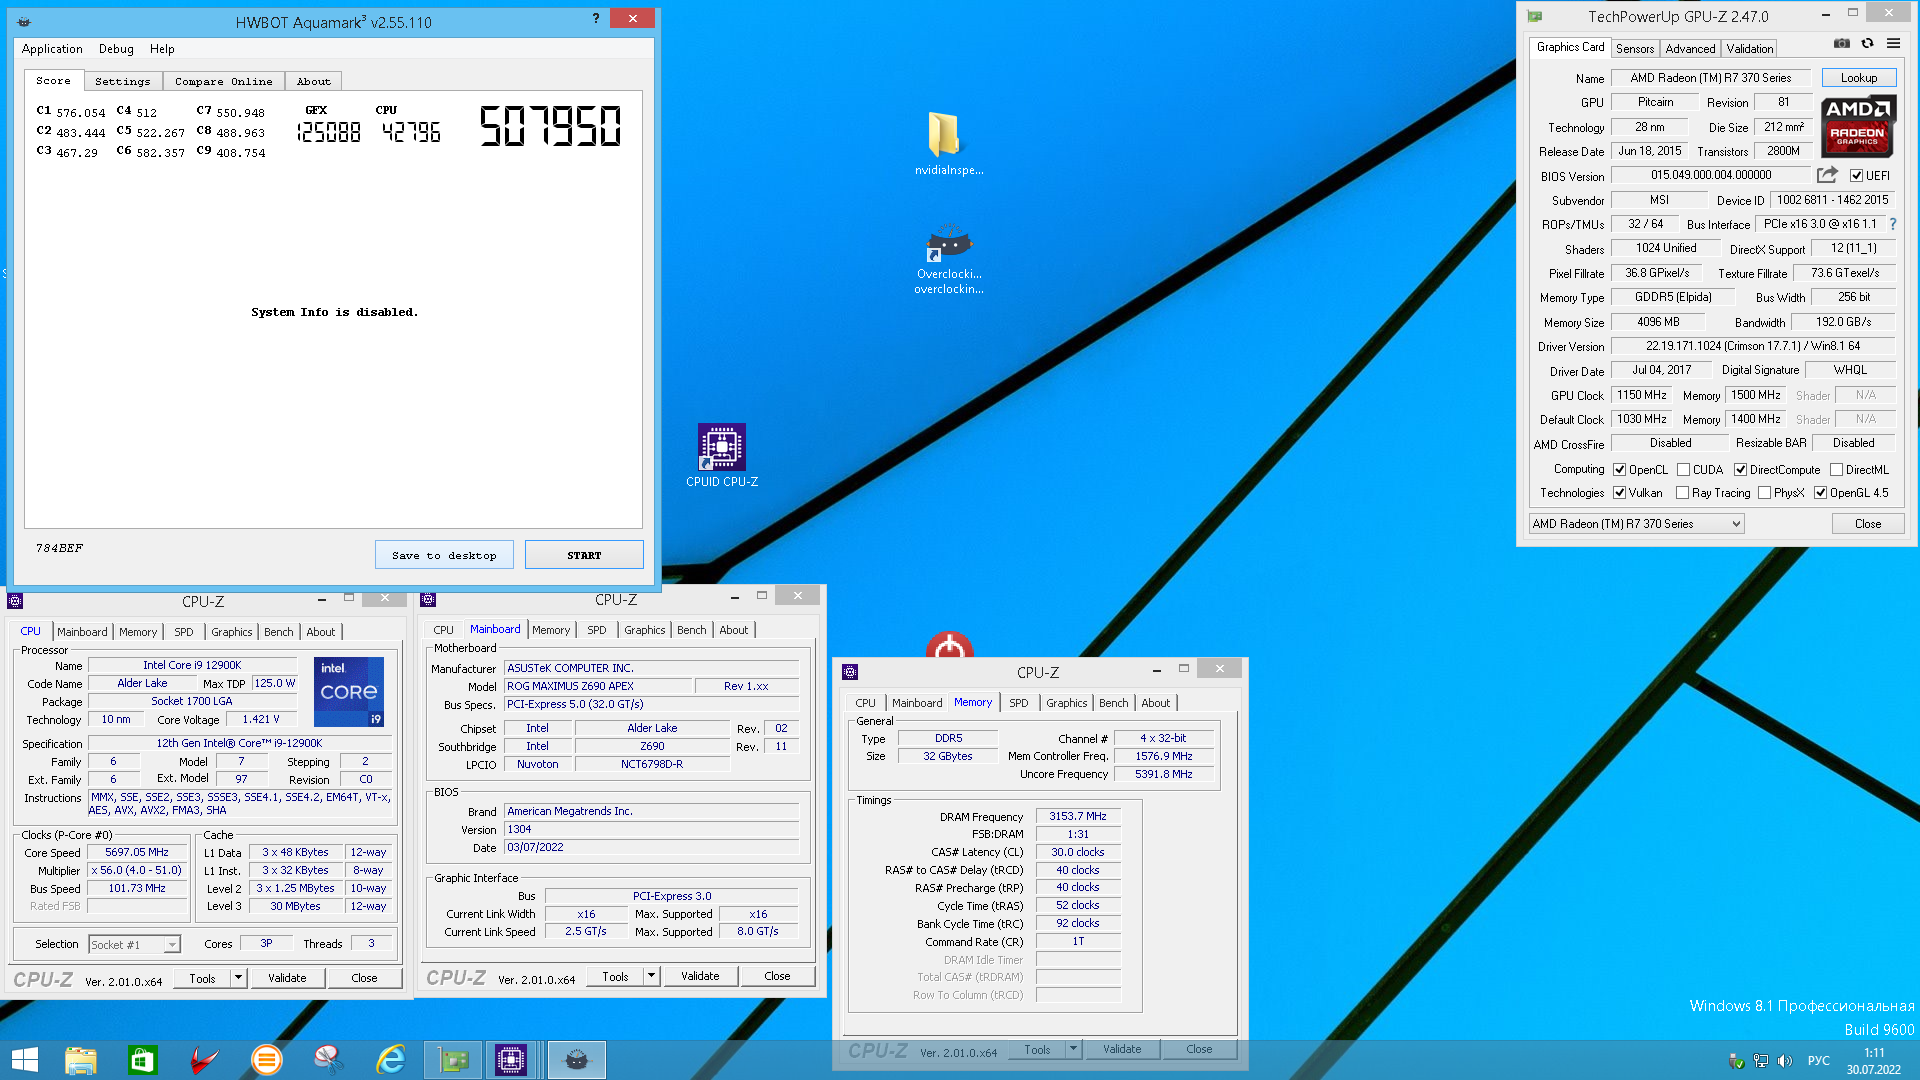Click the Lookup button in GPU-Z
Screen dimensions: 1920x1080
tap(1859, 78)
